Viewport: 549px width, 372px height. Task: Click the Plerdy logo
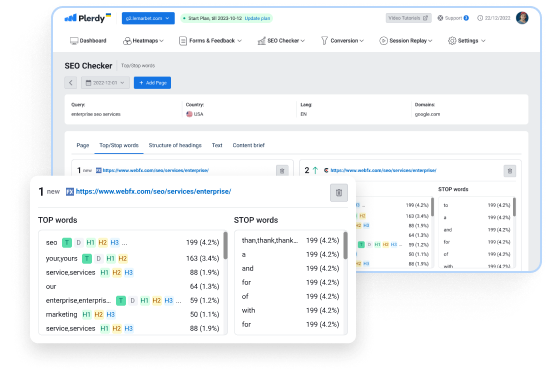point(88,18)
